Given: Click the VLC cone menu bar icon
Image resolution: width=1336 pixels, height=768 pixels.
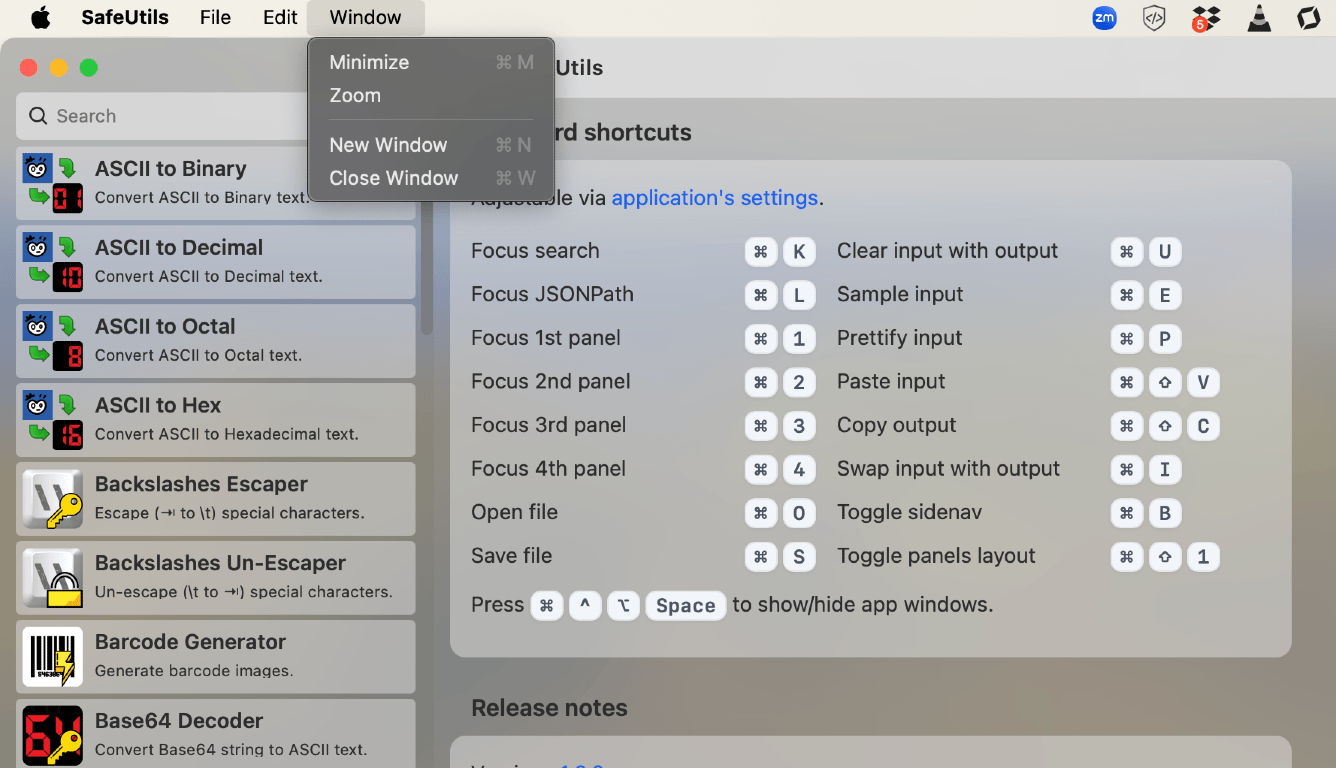Looking at the screenshot, I should pos(1259,18).
